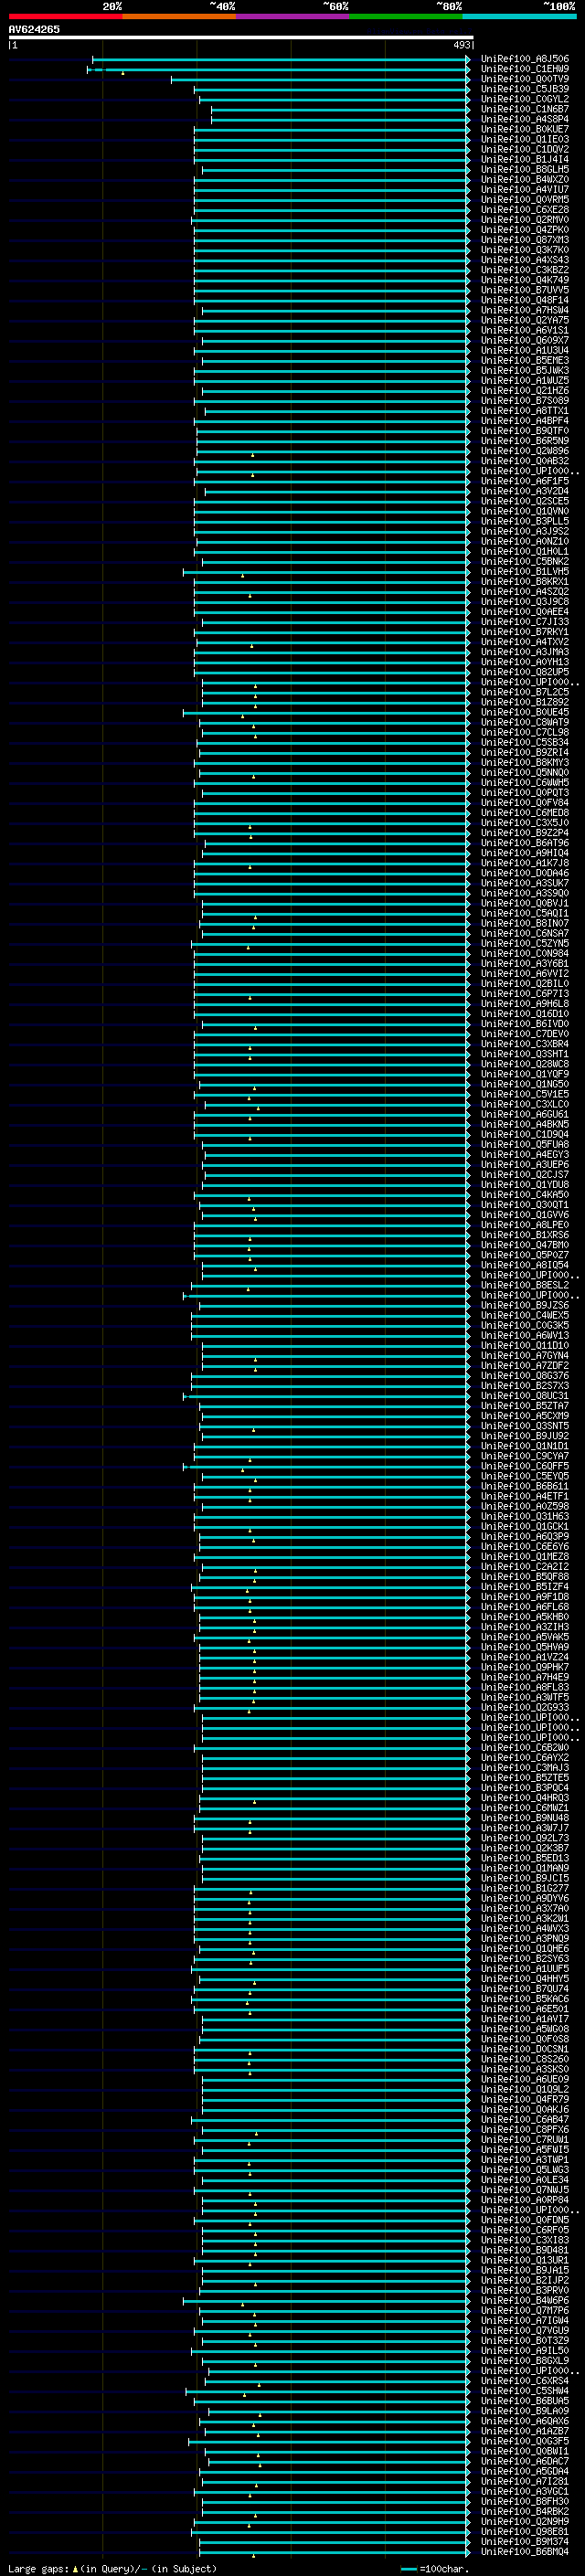
Task: Click the =100char. scale legend bar
Action: click(x=408, y=2568)
